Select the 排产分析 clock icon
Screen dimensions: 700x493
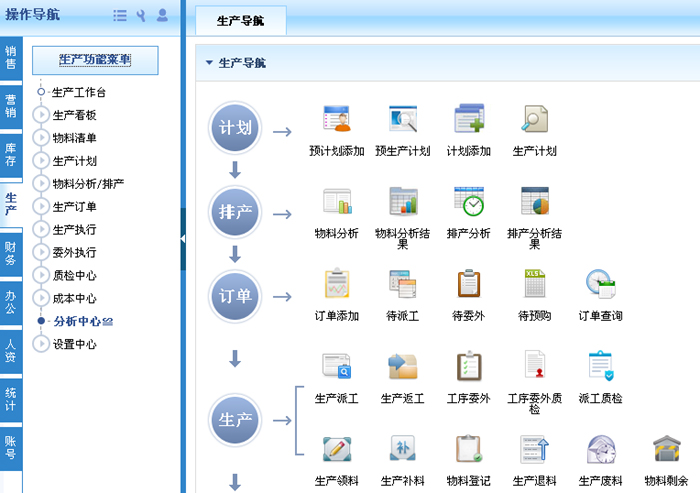[468, 201]
